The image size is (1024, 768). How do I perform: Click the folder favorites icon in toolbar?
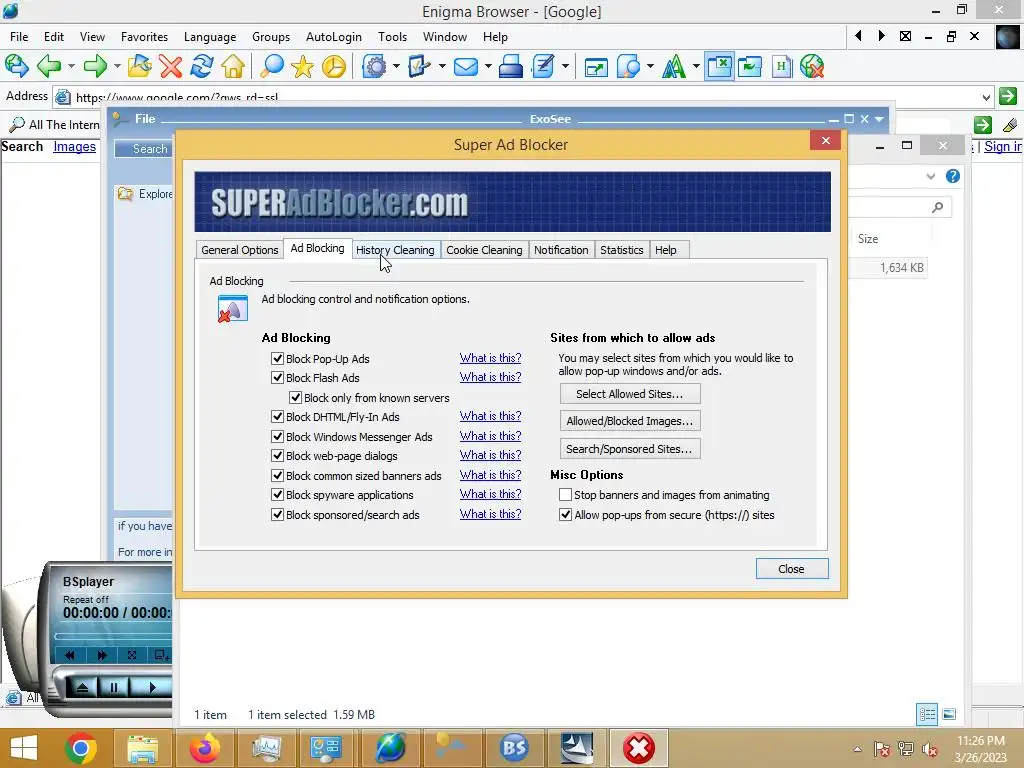point(139,66)
